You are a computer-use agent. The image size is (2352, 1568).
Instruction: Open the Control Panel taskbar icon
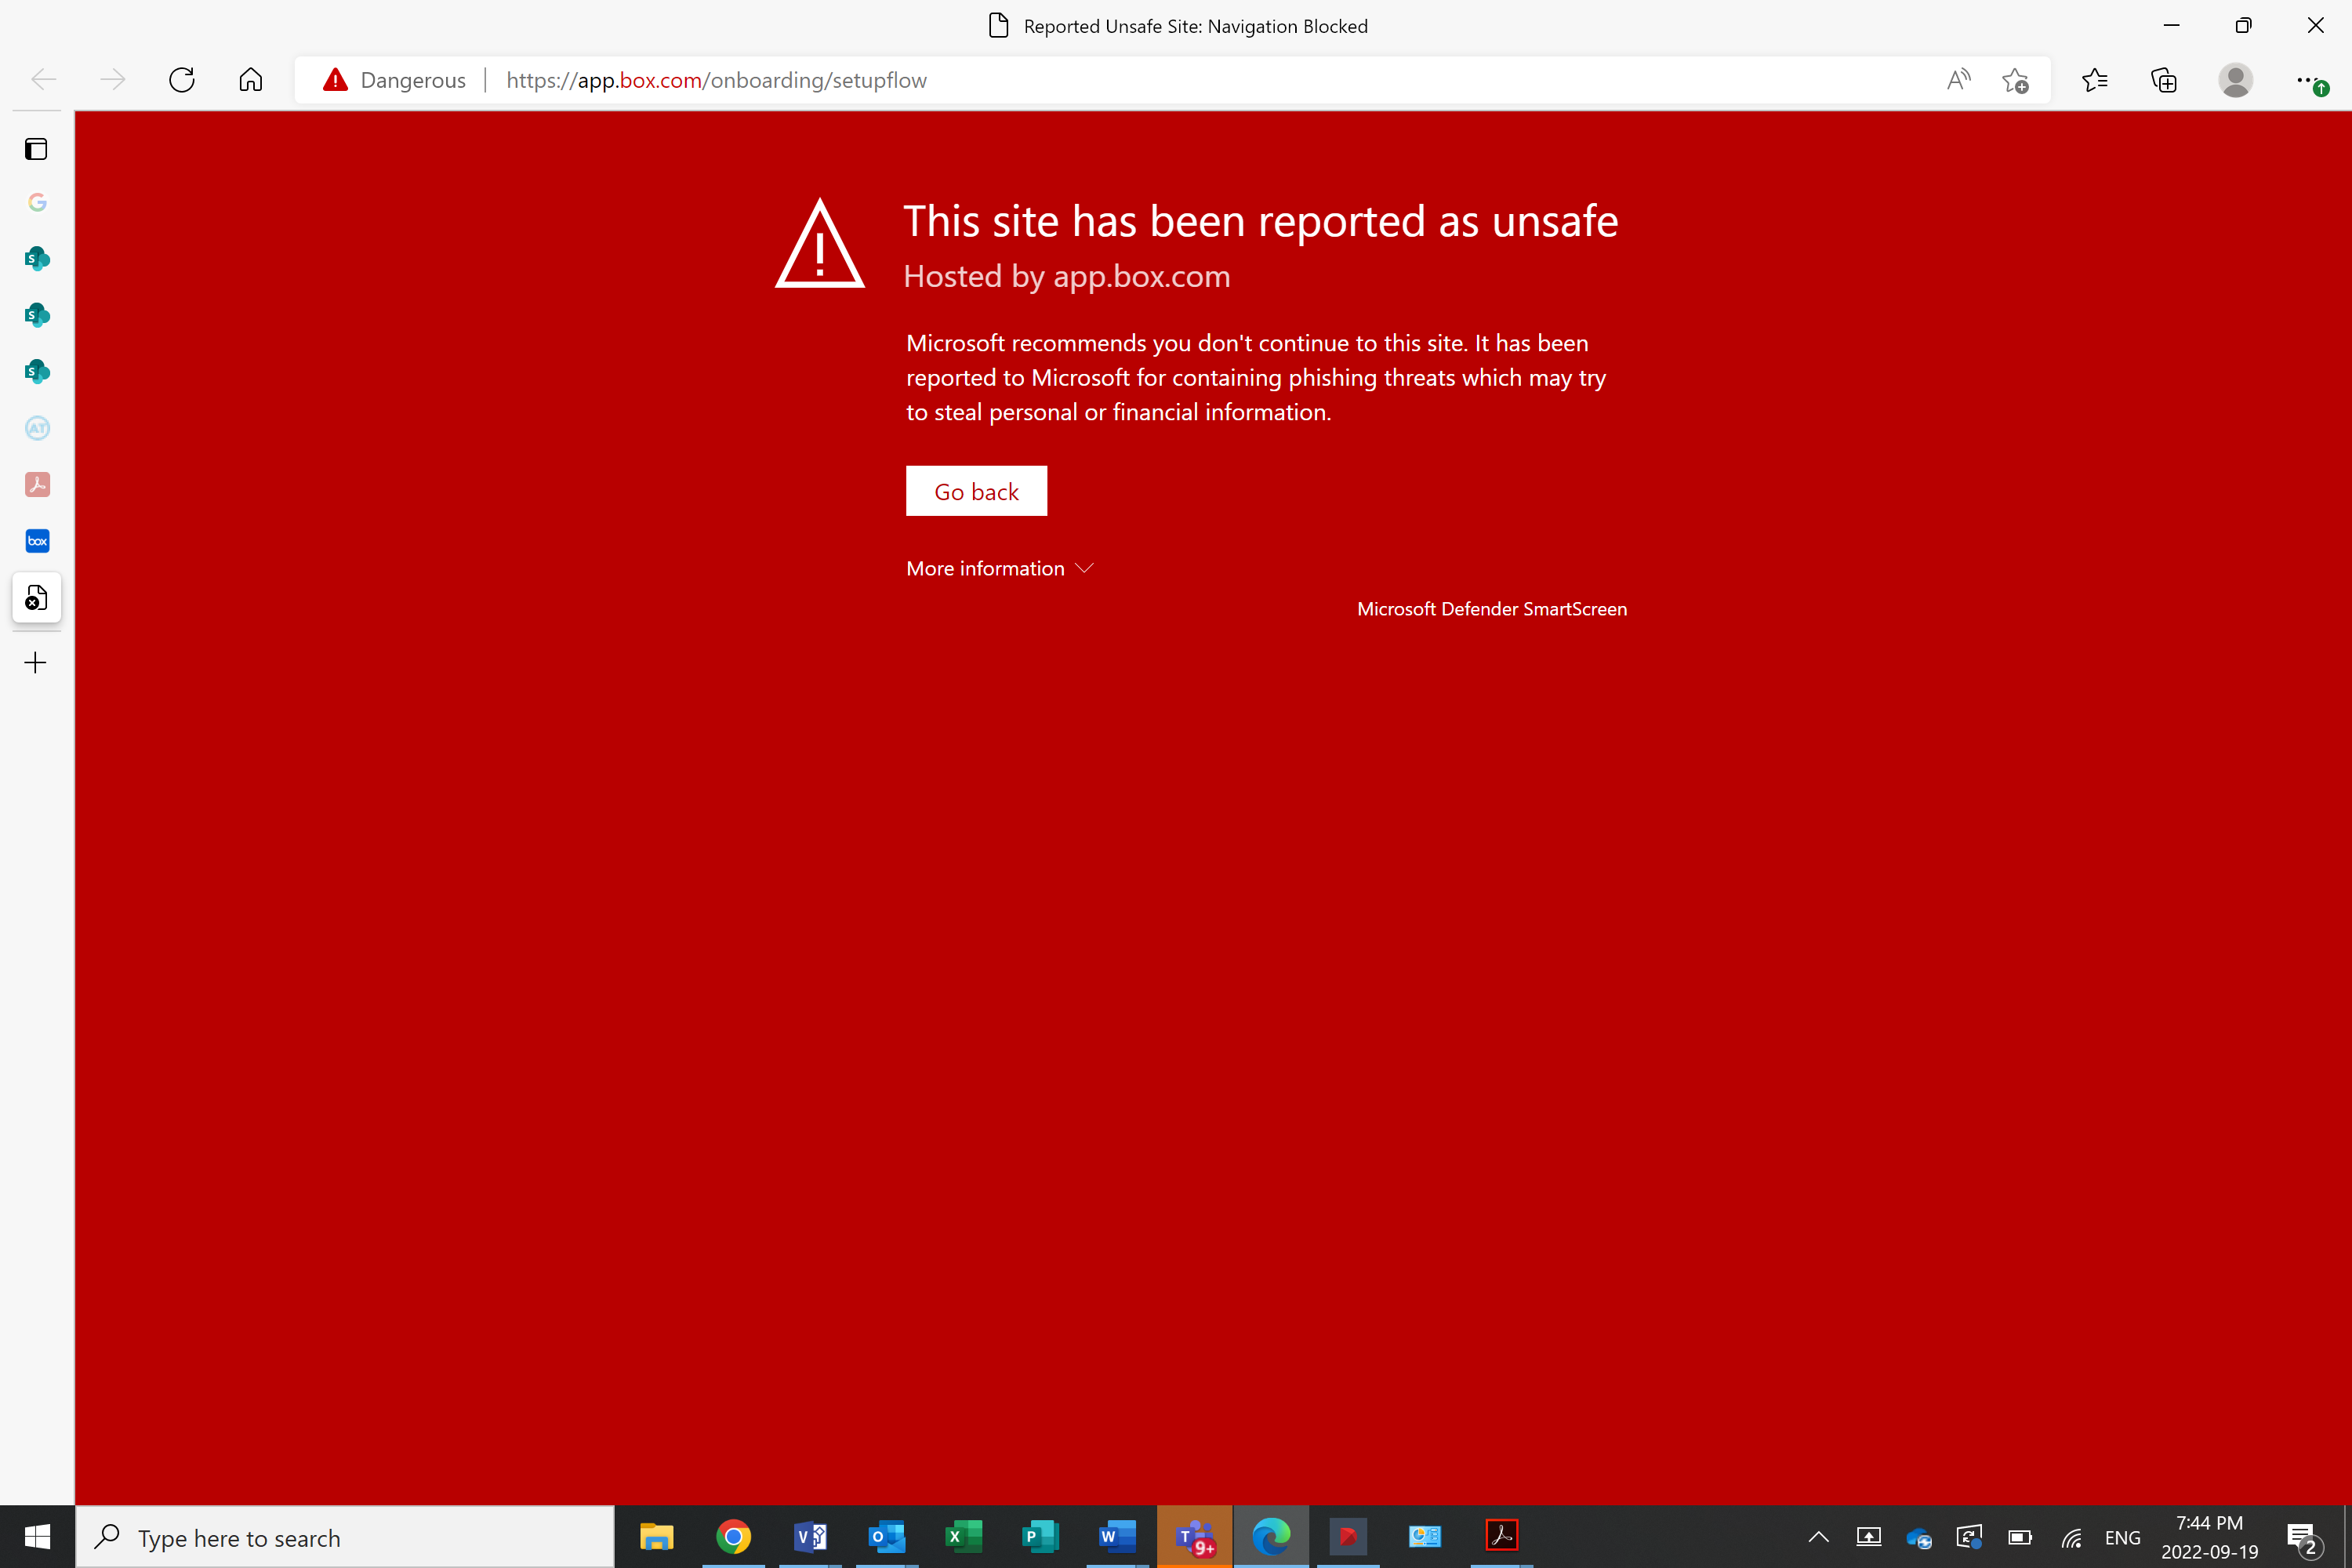click(1425, 1537)
